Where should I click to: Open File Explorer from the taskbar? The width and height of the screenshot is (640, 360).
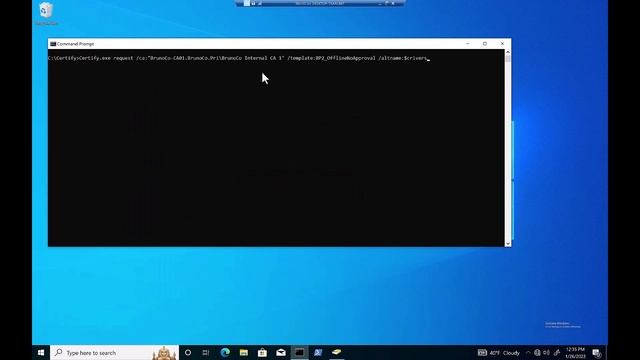pyautogui.click(x=244, y=353)
